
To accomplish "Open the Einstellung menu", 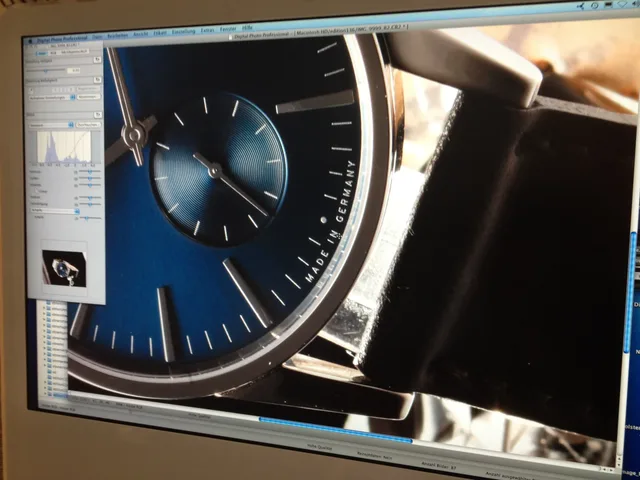I will point(183,31).
